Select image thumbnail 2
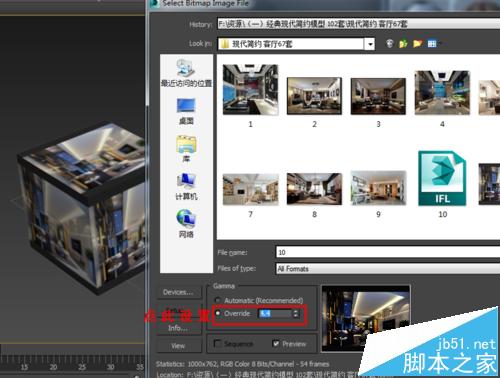500x378 pixels. tap(314, 102)
